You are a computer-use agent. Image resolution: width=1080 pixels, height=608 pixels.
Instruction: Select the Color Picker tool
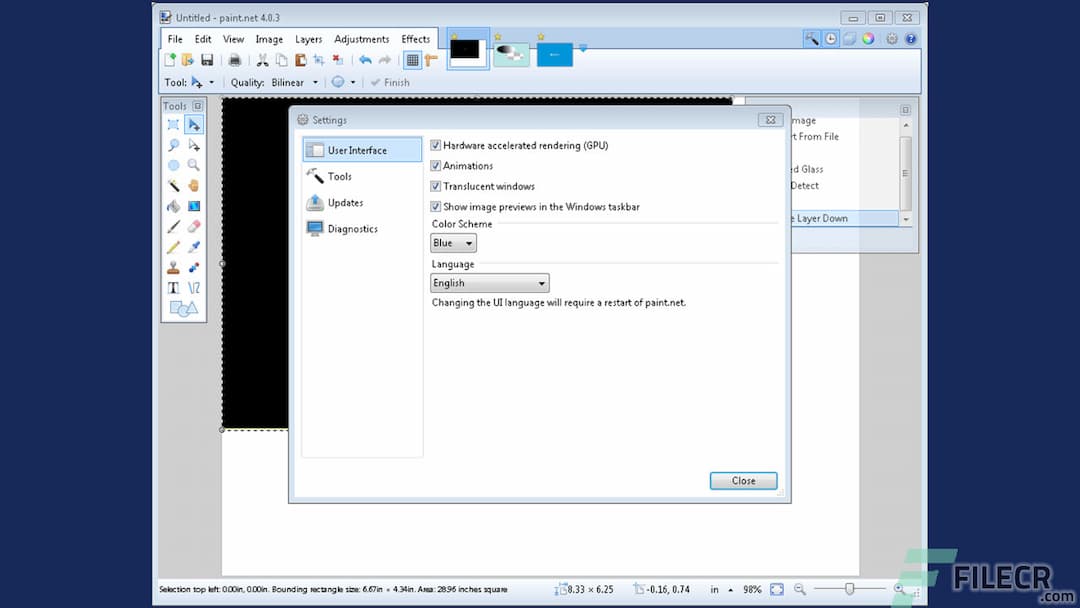[x=193, y=246]
